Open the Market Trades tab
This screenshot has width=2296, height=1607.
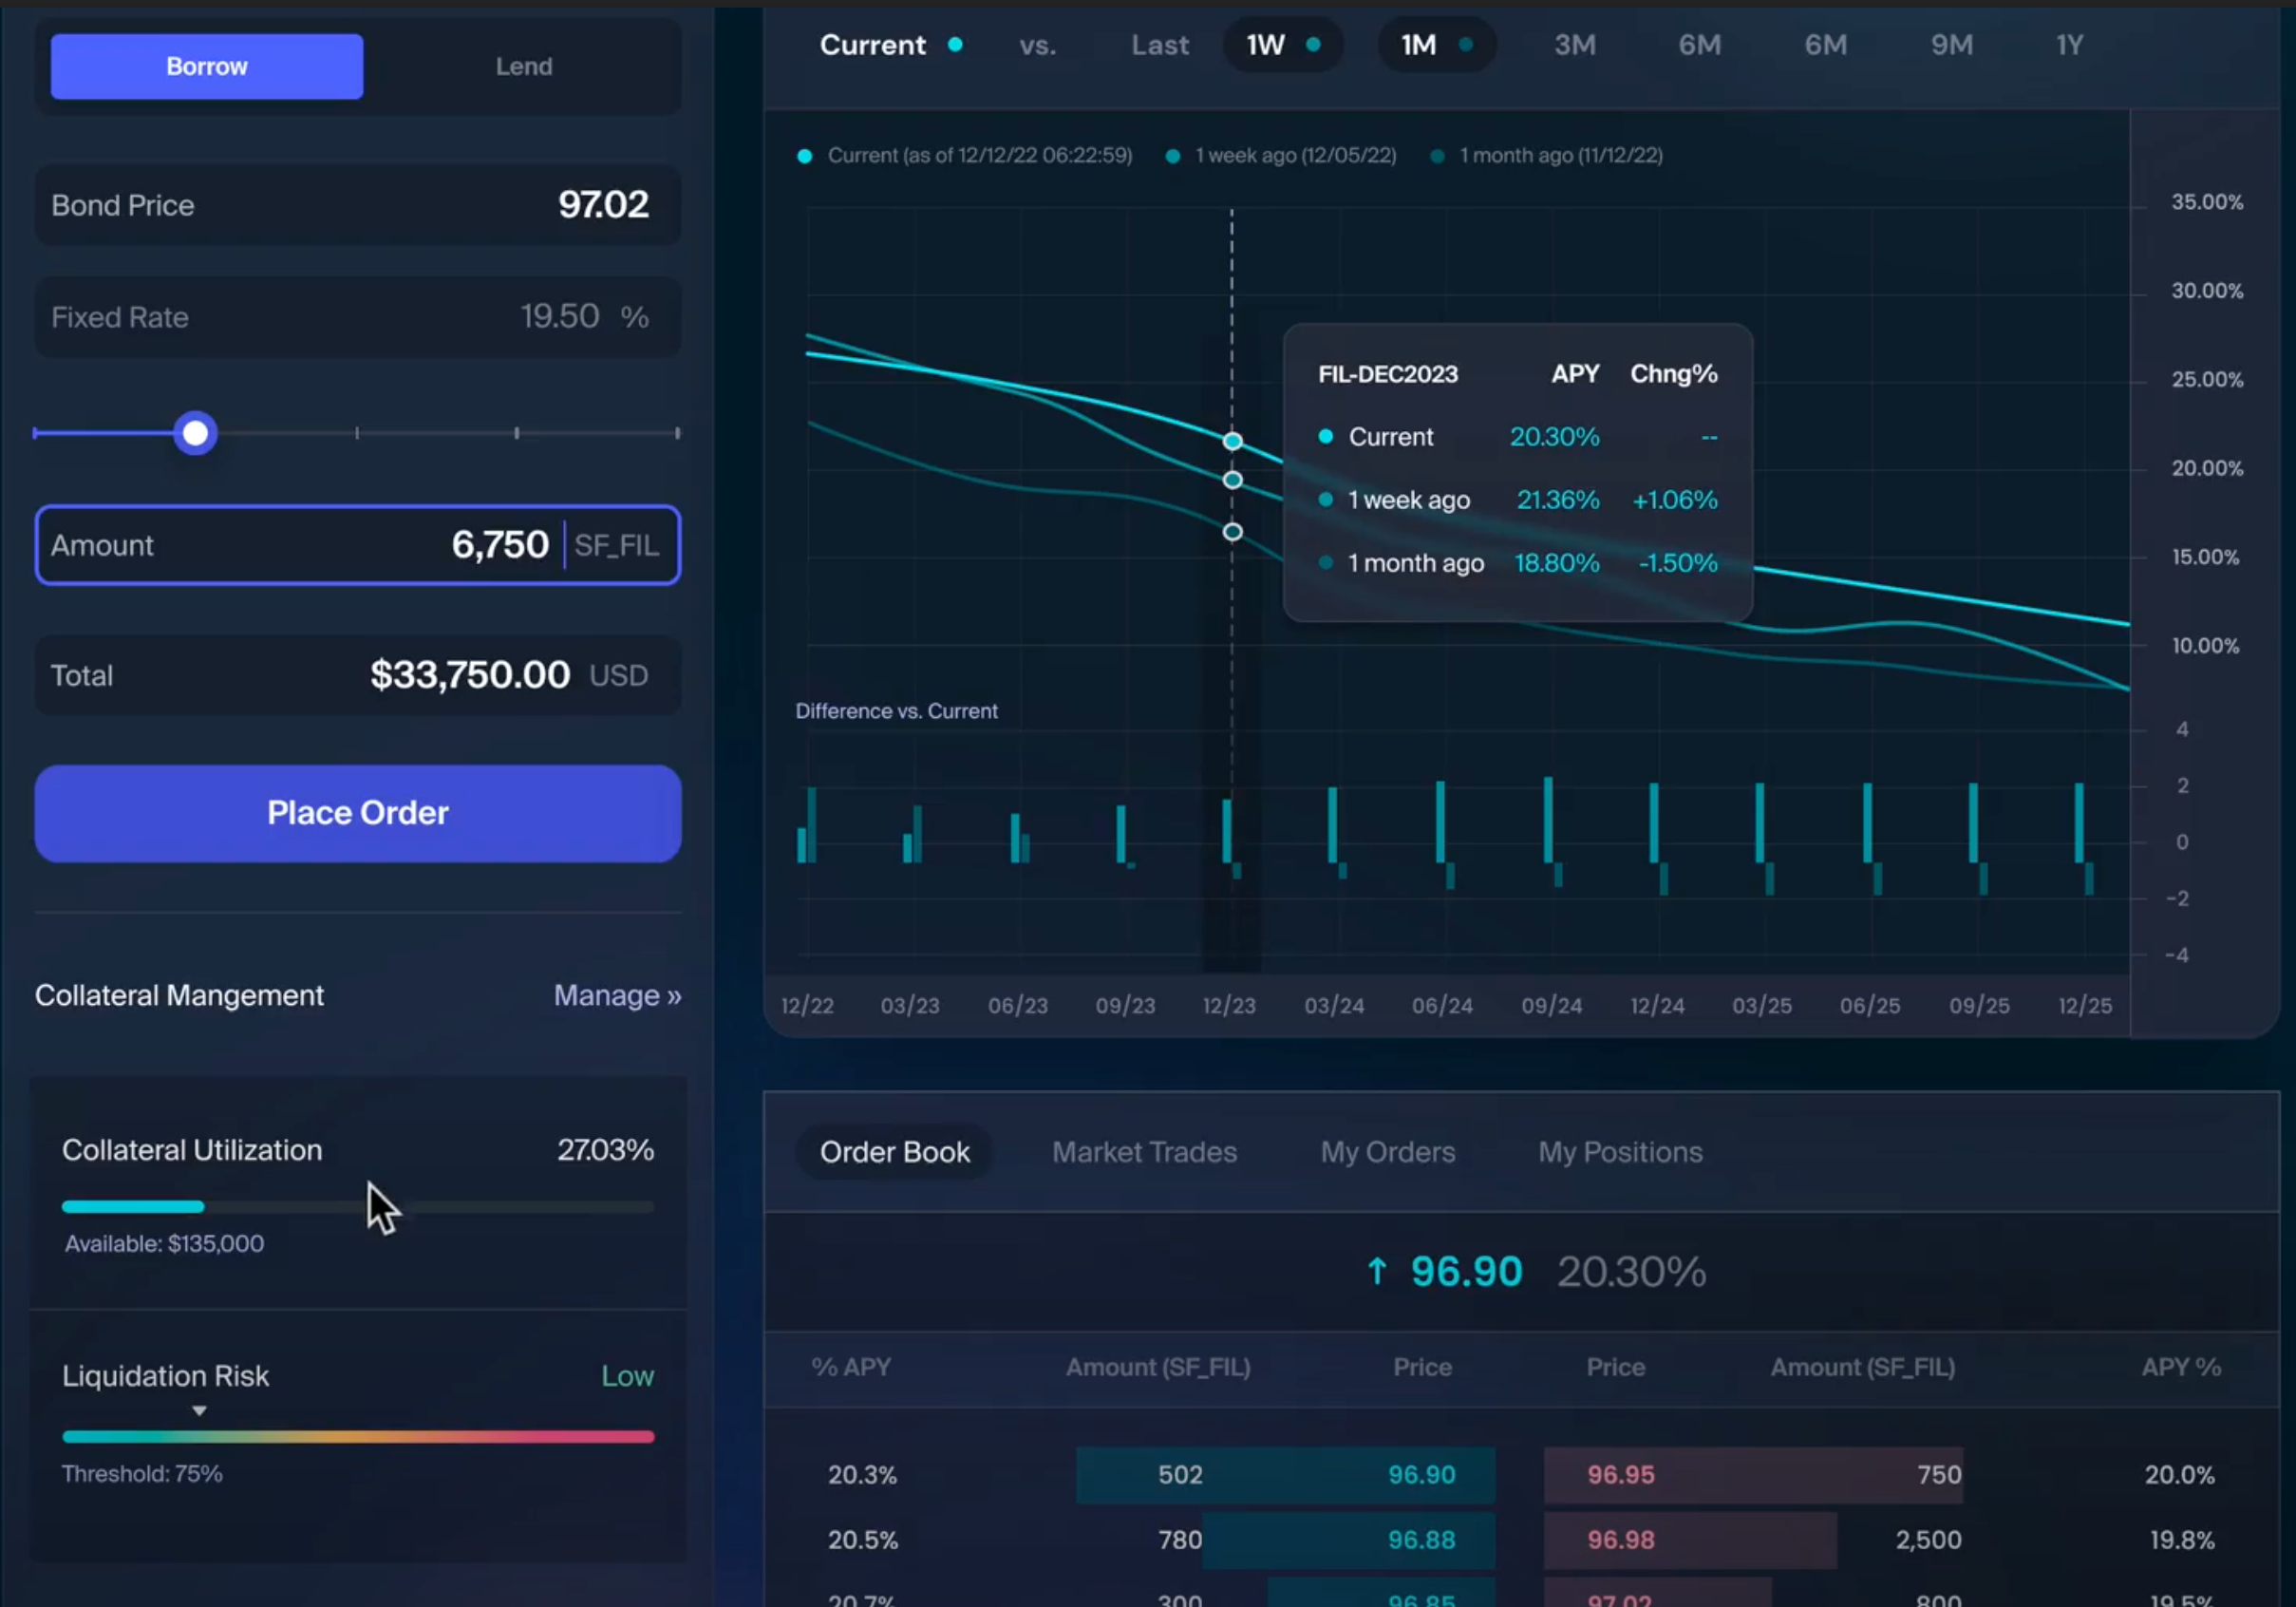click(1144, 1152)
